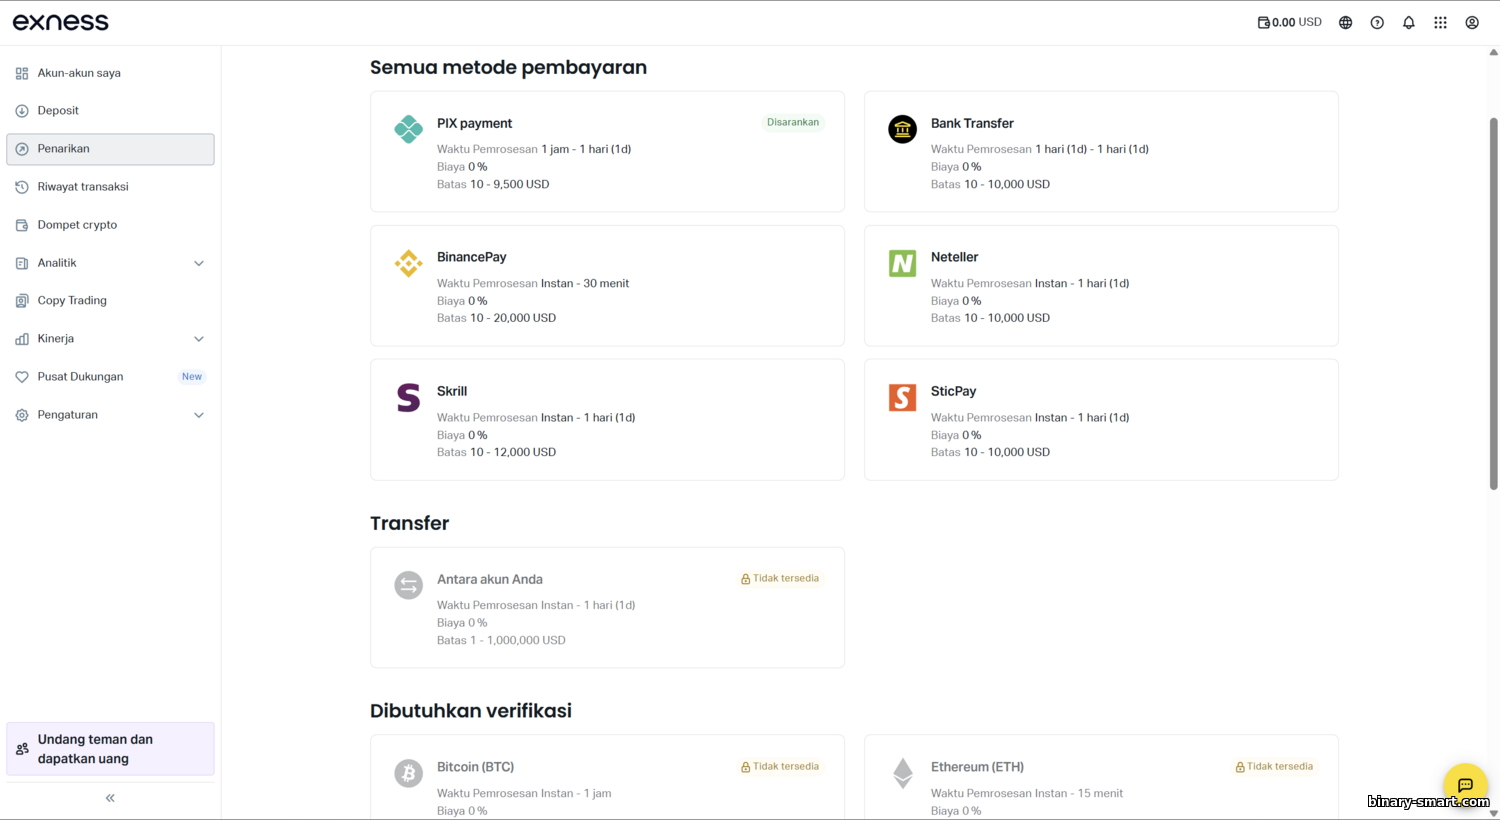Select the Skrill payment card
The image size is (1500, 820).
(x=607, y=420)
